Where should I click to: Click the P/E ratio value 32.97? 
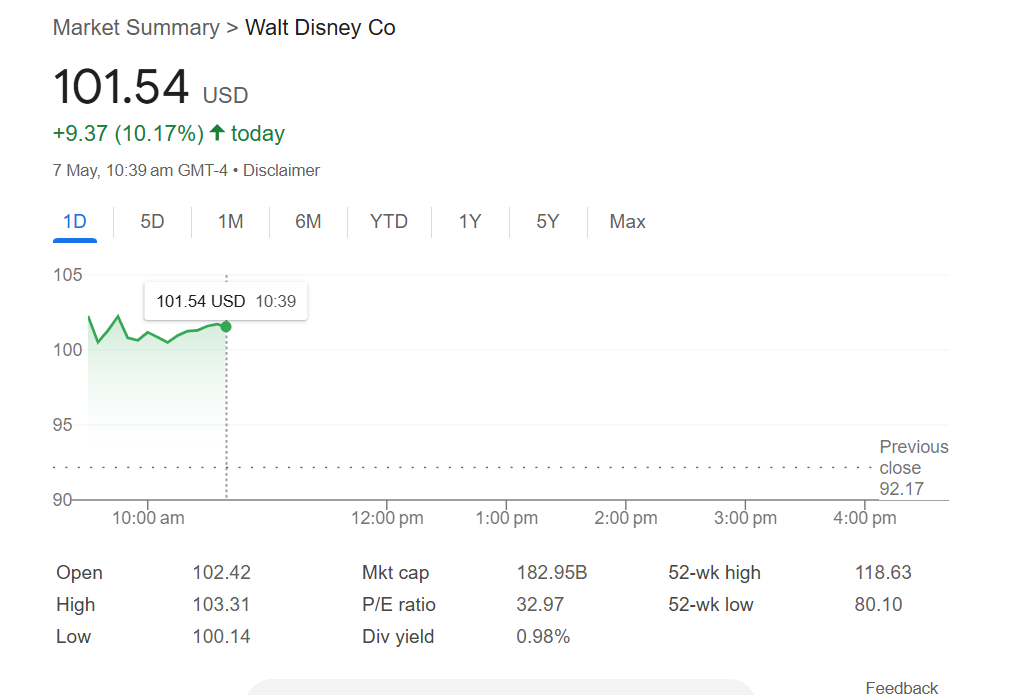(540, 604)
